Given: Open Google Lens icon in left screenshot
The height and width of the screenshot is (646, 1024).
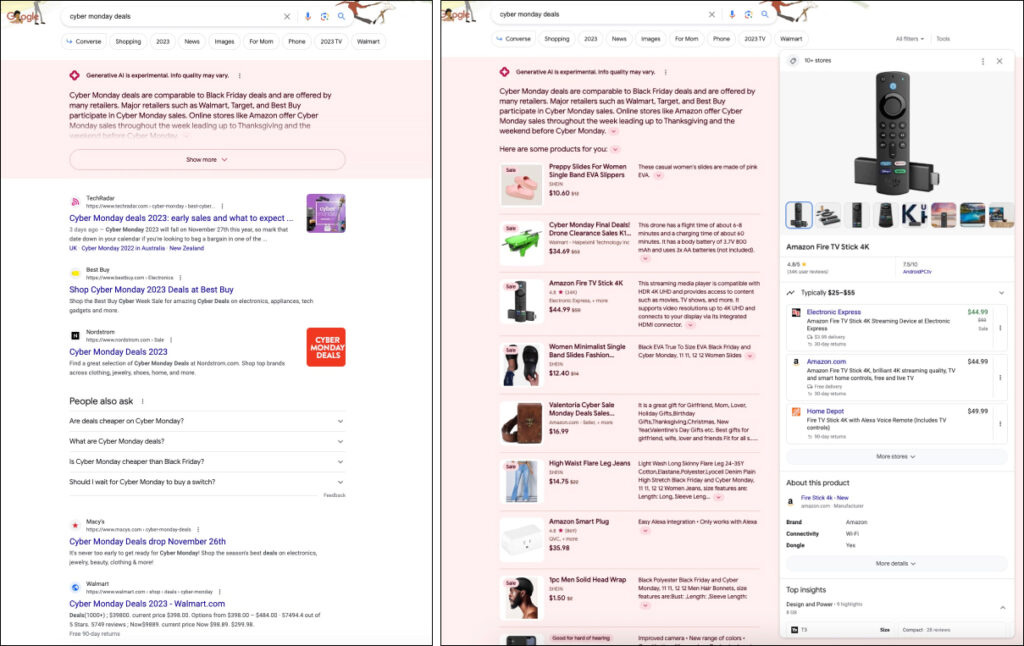Looking at the screenshot, I should (x=325, y=16).
